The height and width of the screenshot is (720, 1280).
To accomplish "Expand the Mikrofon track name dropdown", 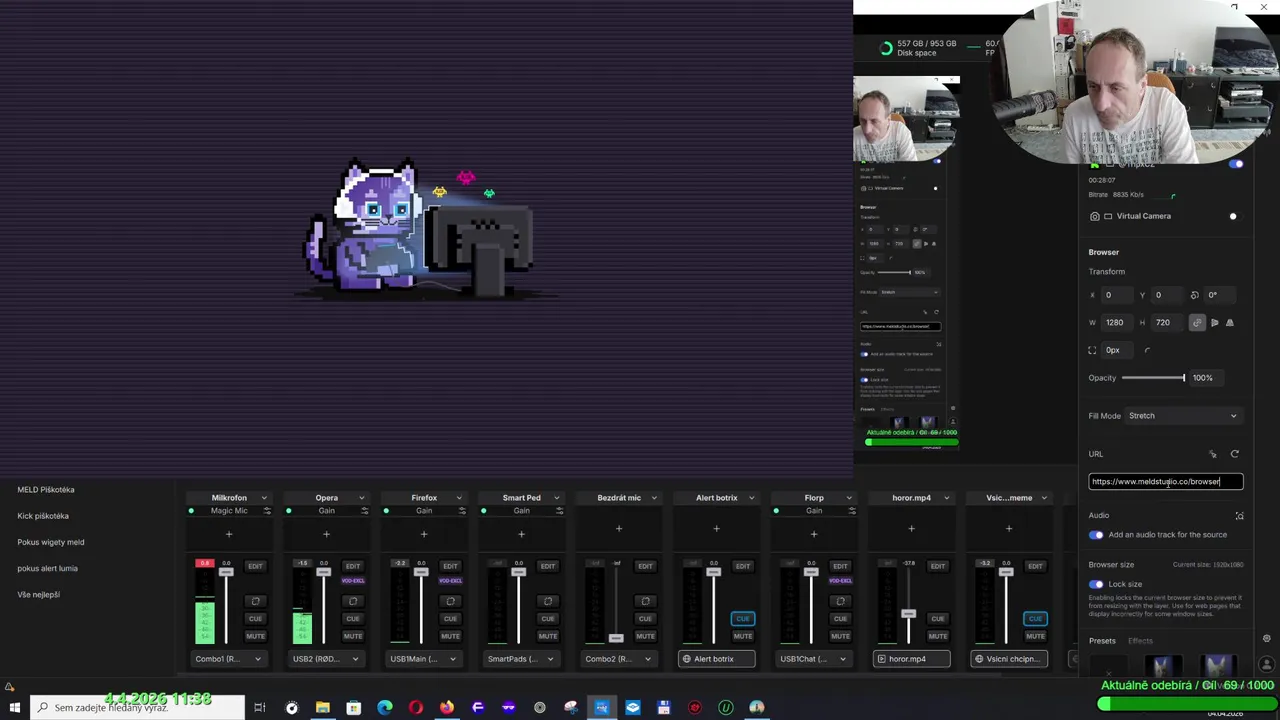I will [264, 498].
